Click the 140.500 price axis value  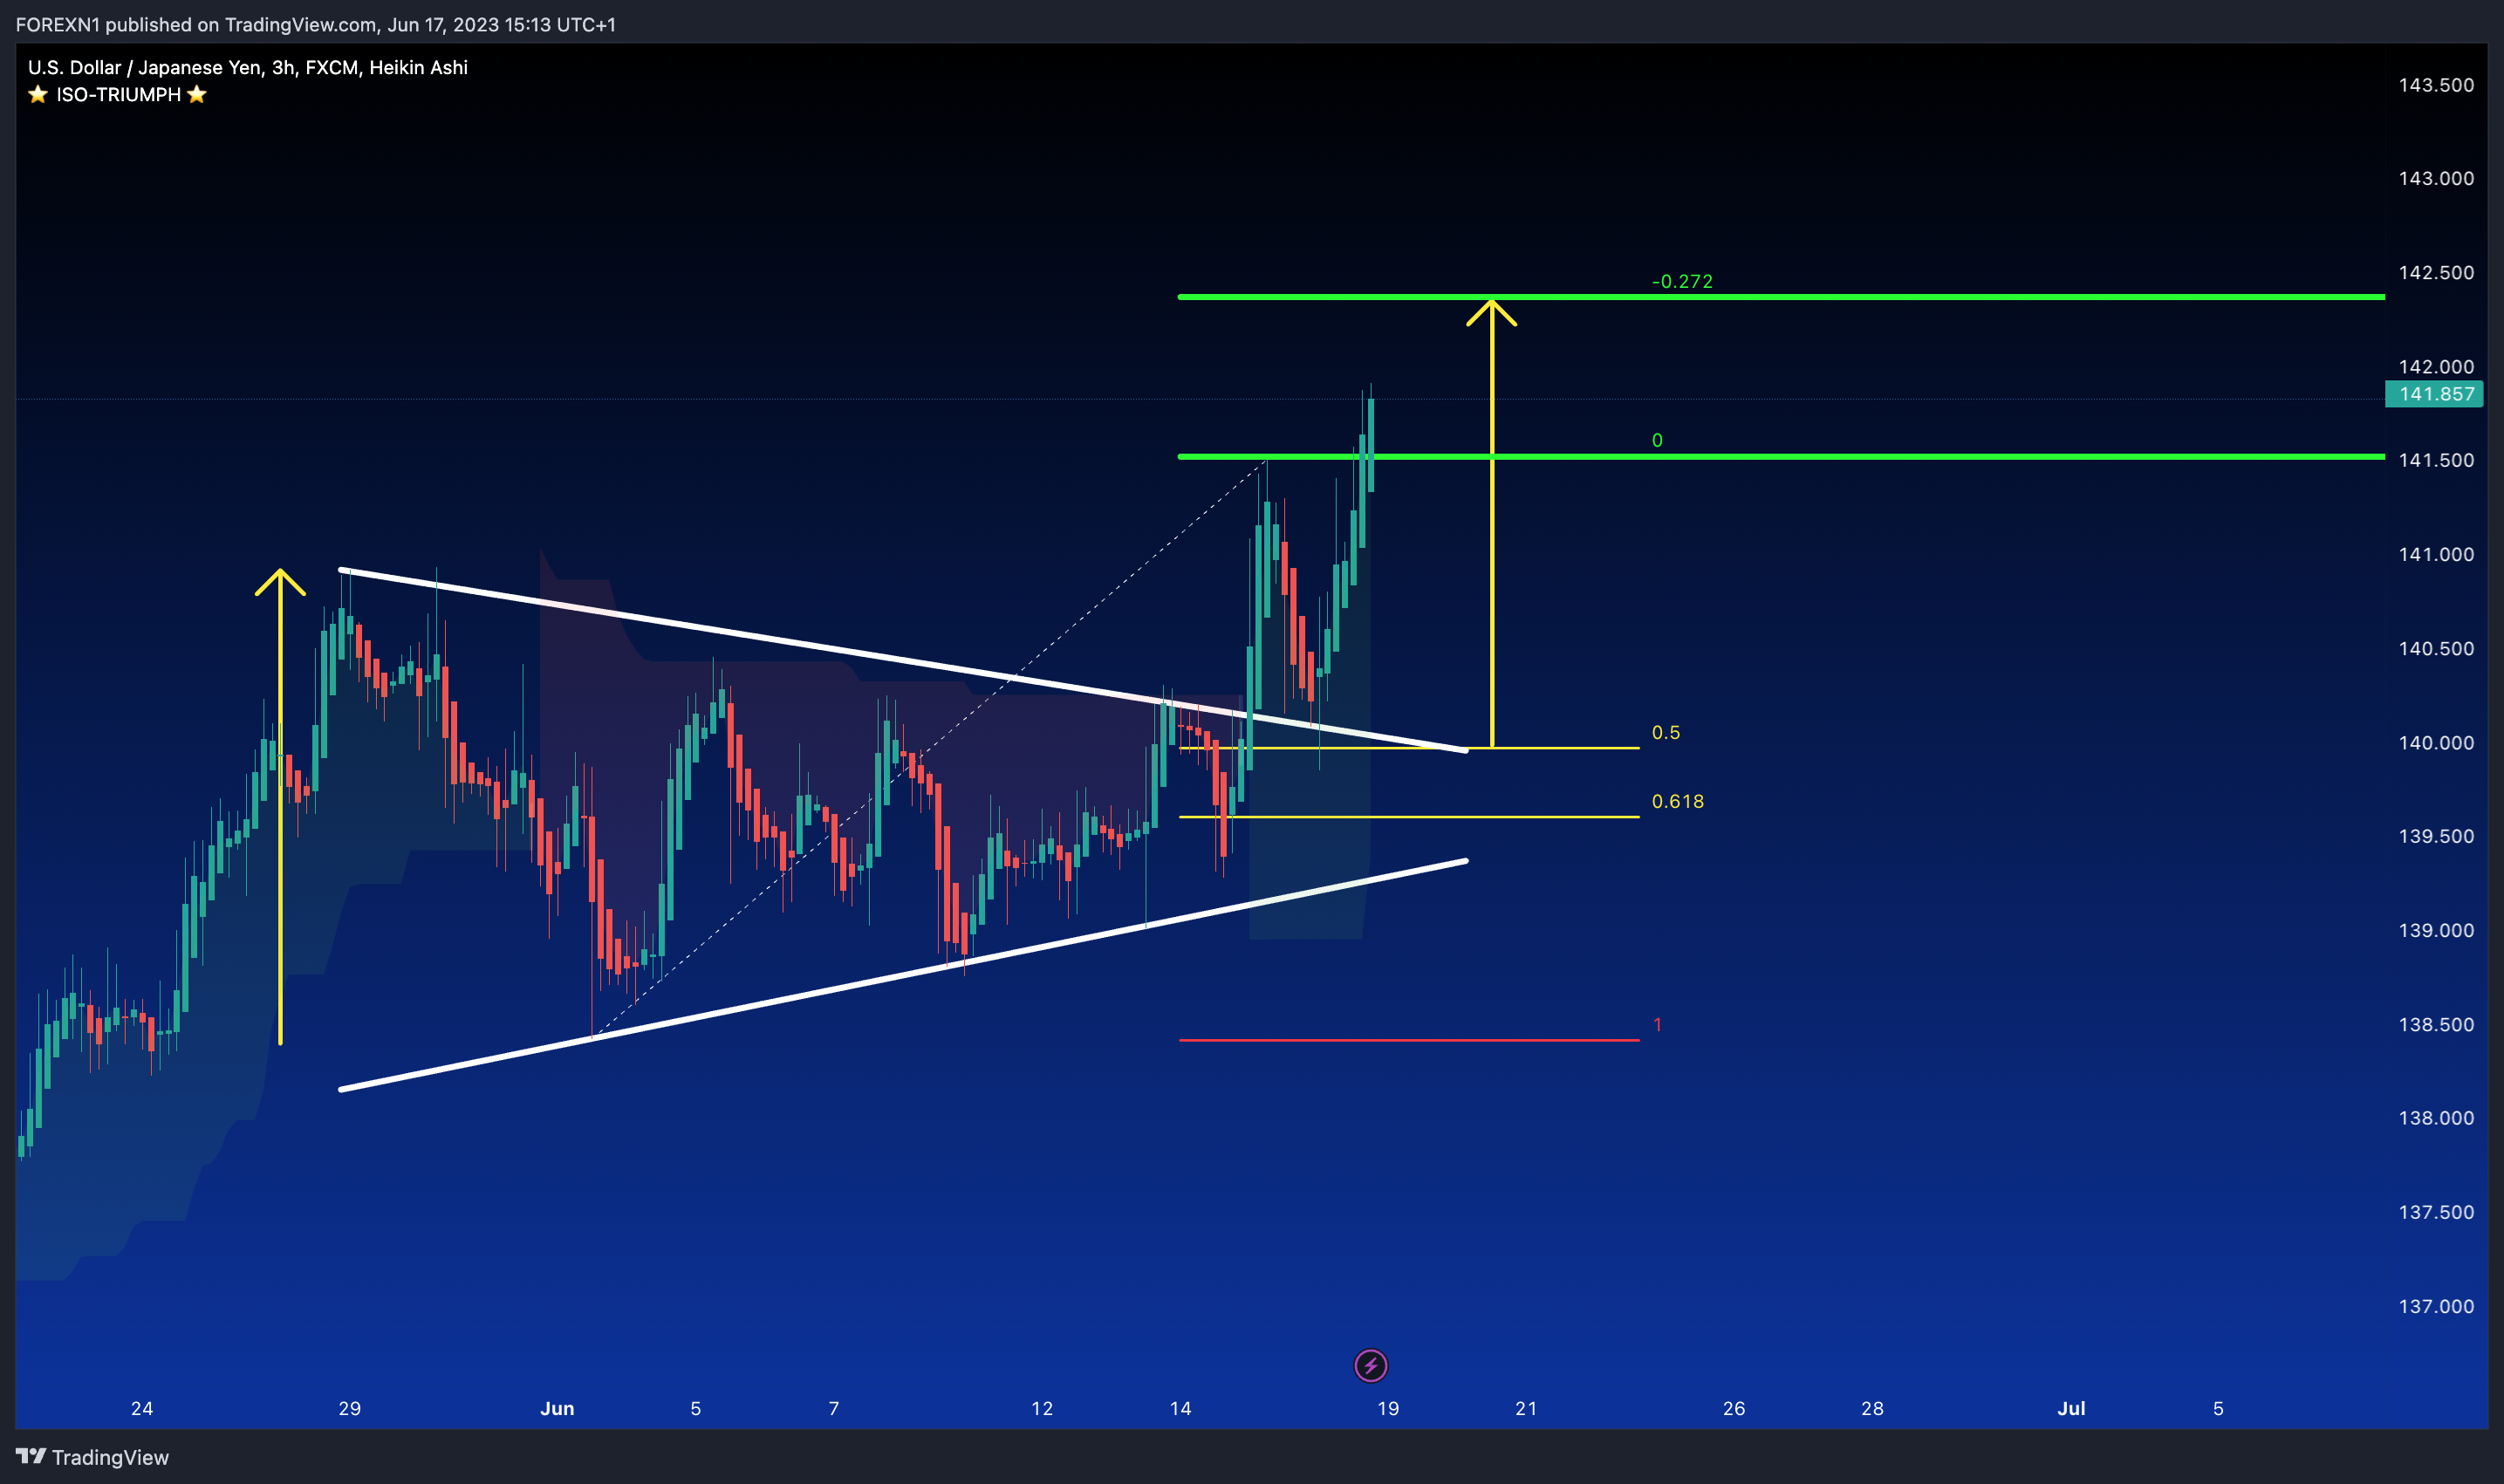pos(2436,648)
